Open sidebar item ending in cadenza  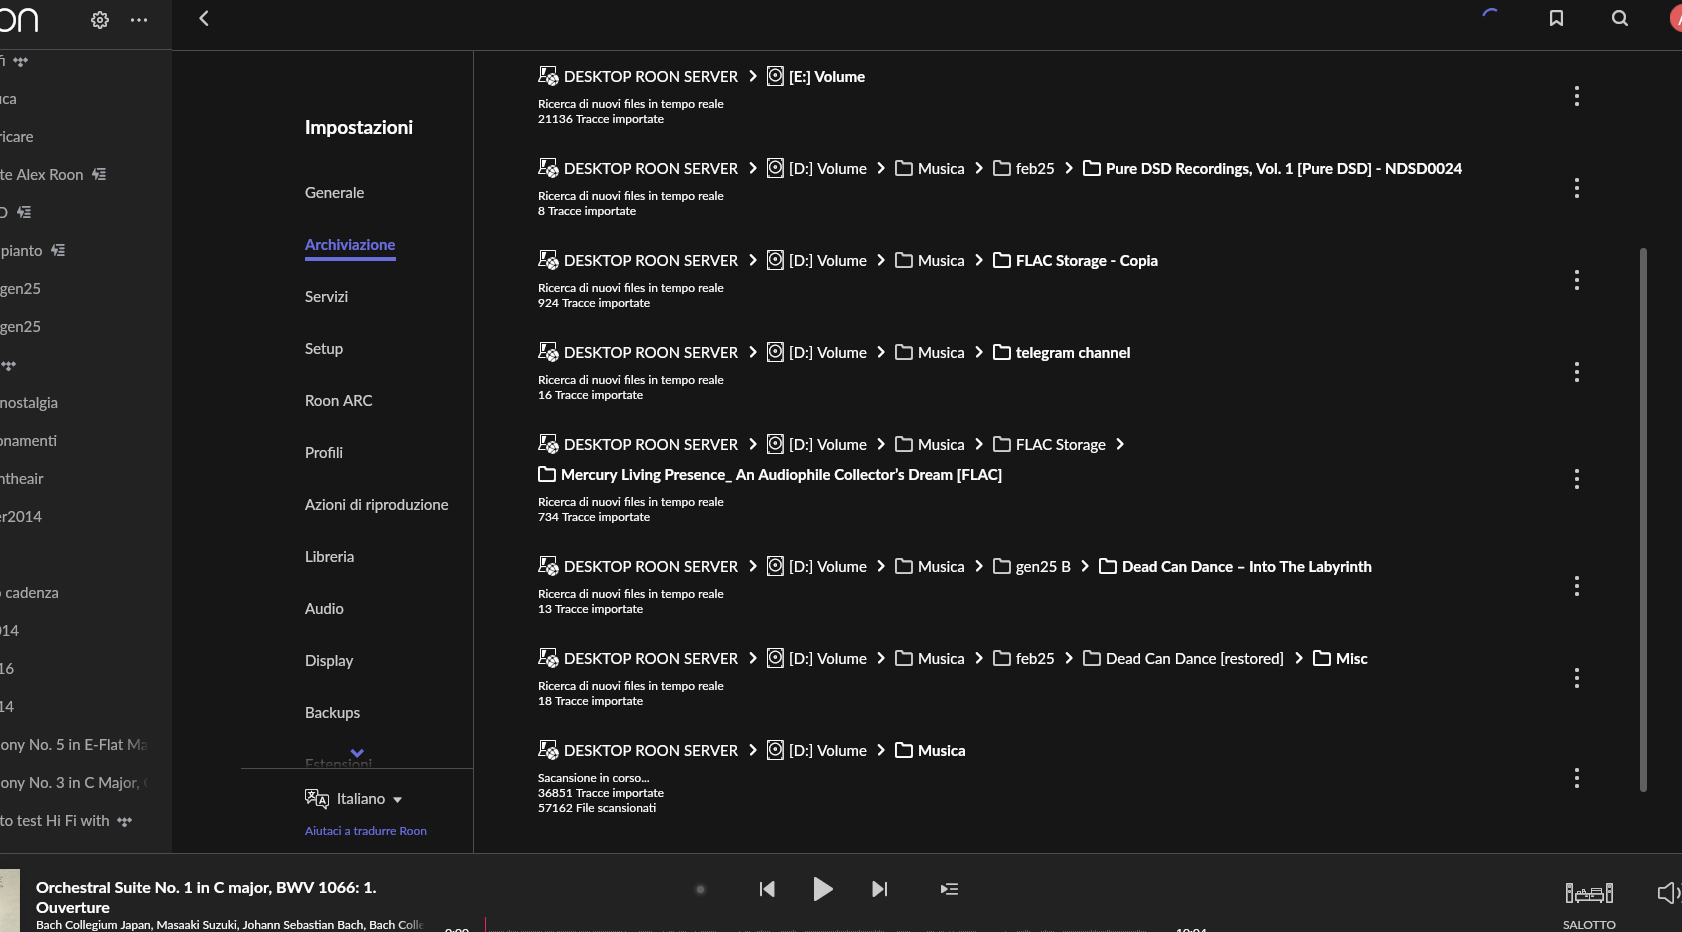pos(30,592)
